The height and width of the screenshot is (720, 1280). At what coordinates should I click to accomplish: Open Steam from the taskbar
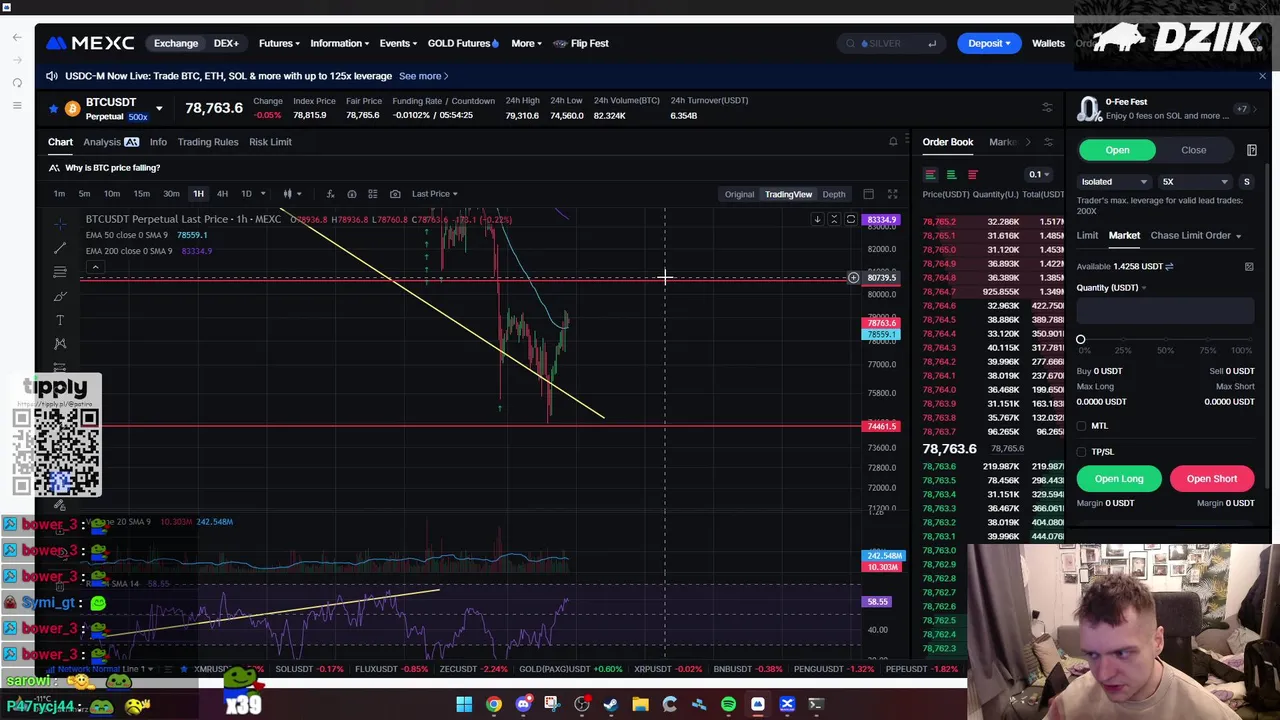[611, 705]
